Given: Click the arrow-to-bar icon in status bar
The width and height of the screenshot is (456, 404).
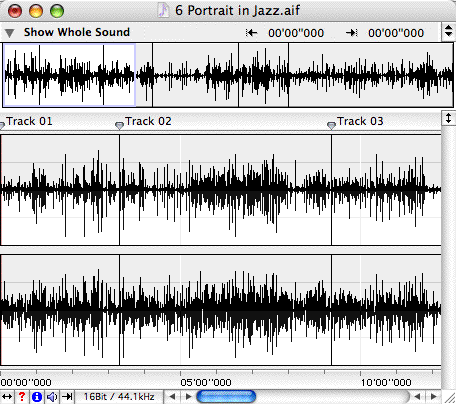Looking at the screenshot, I should pyautogui.click(x=67, y=397).
